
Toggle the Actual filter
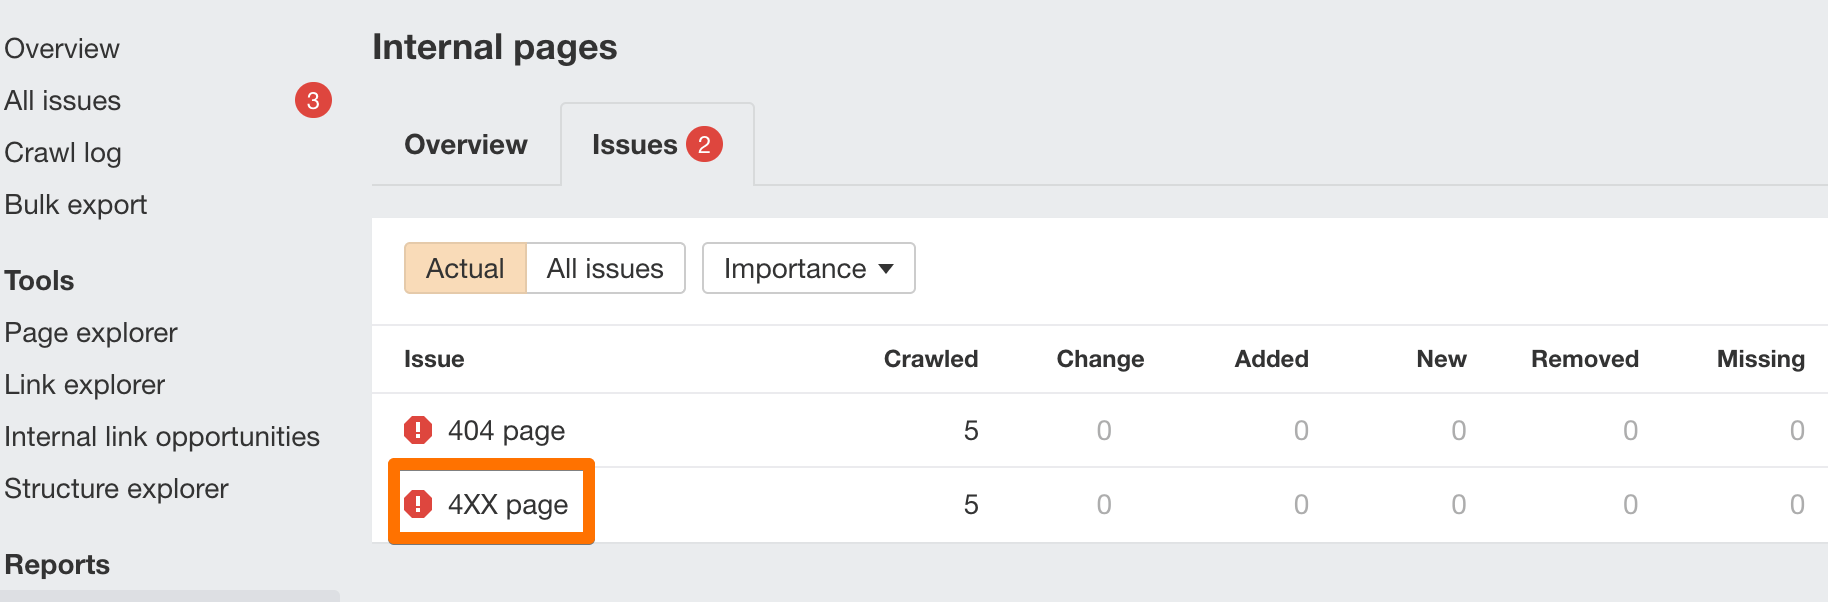465,268
